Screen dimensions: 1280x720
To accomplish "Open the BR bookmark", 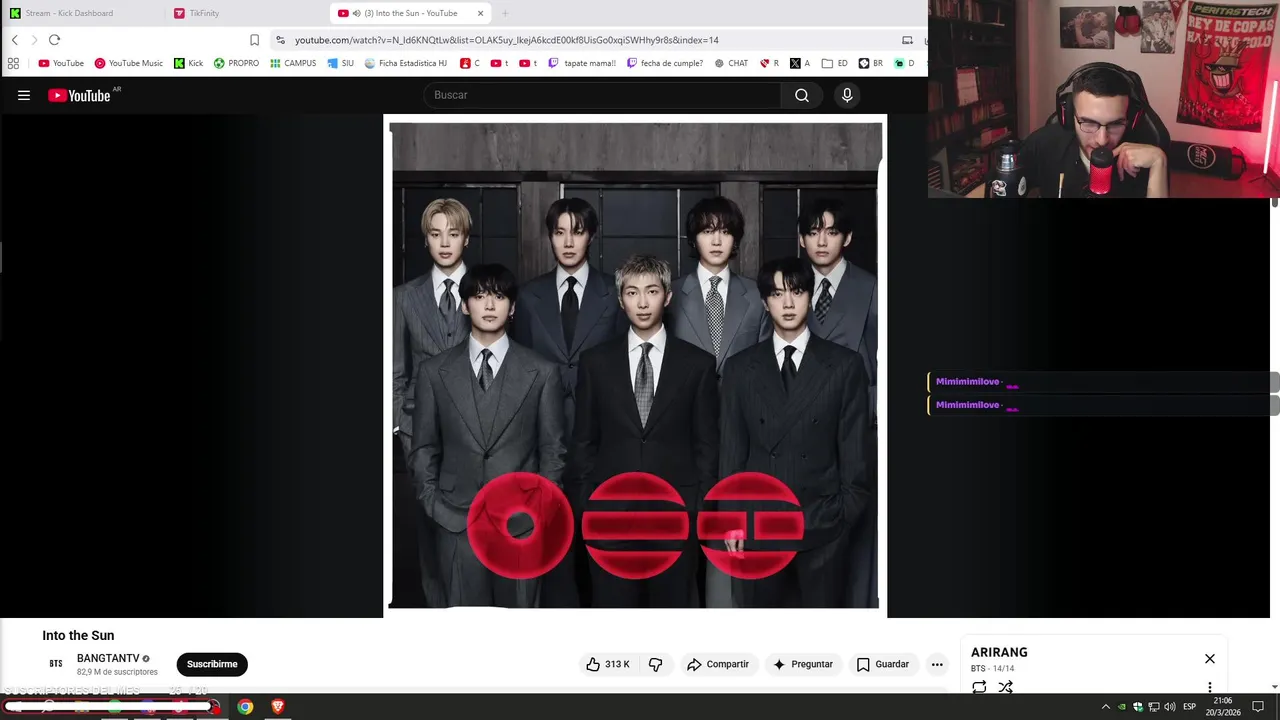I will pos(870,63).
